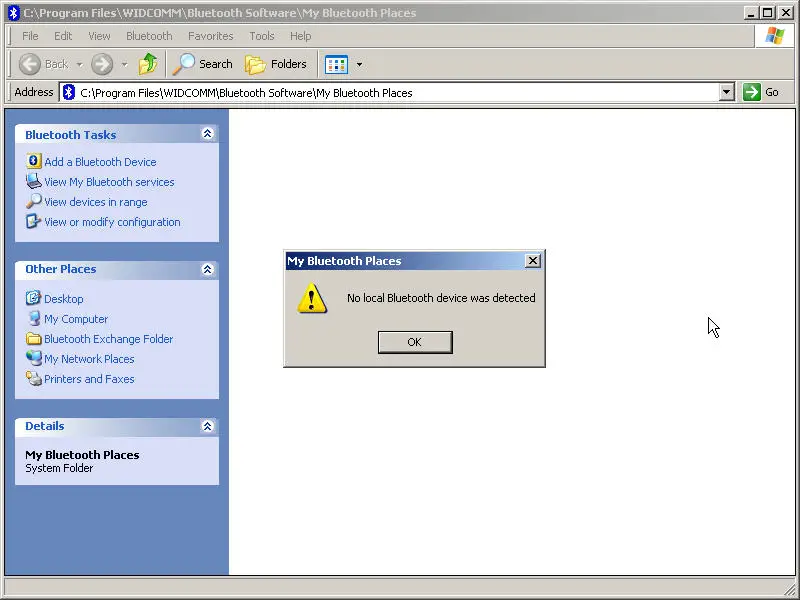Click the My Computer icon

(x=34, y=318)
